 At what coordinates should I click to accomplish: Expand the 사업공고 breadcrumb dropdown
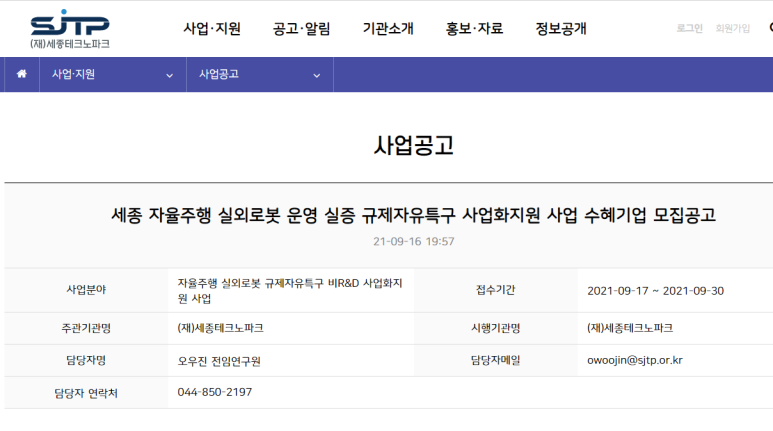(260, 74)
